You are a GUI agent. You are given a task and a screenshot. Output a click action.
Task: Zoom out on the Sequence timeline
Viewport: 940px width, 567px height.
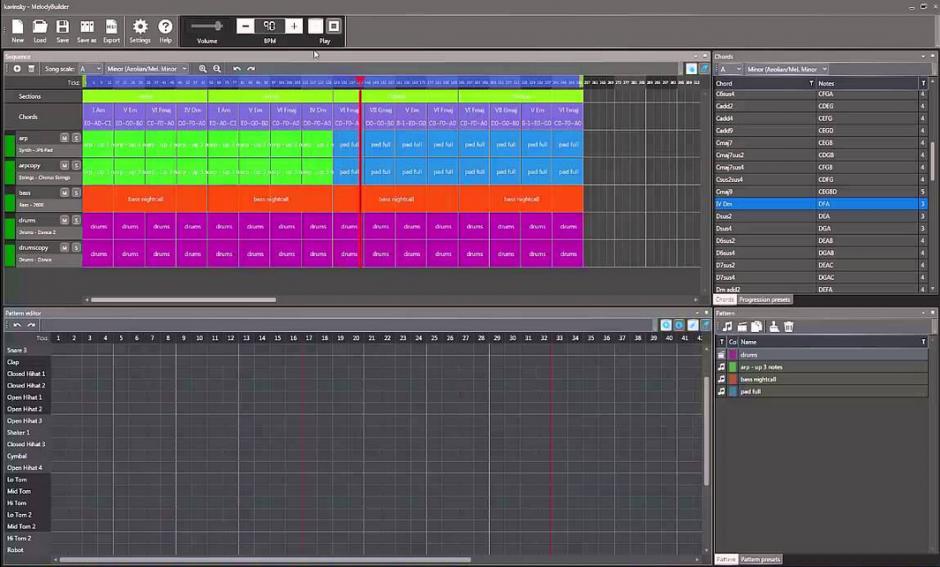[217, 69]
